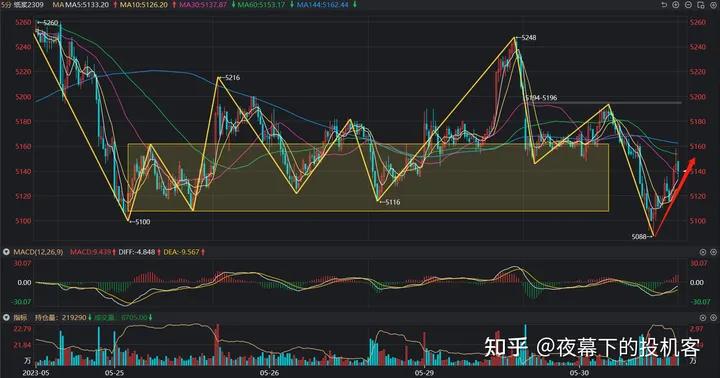Click the 纸浆2309 contract name
This screenshot has height=378, width=720.
coord(28,5)
